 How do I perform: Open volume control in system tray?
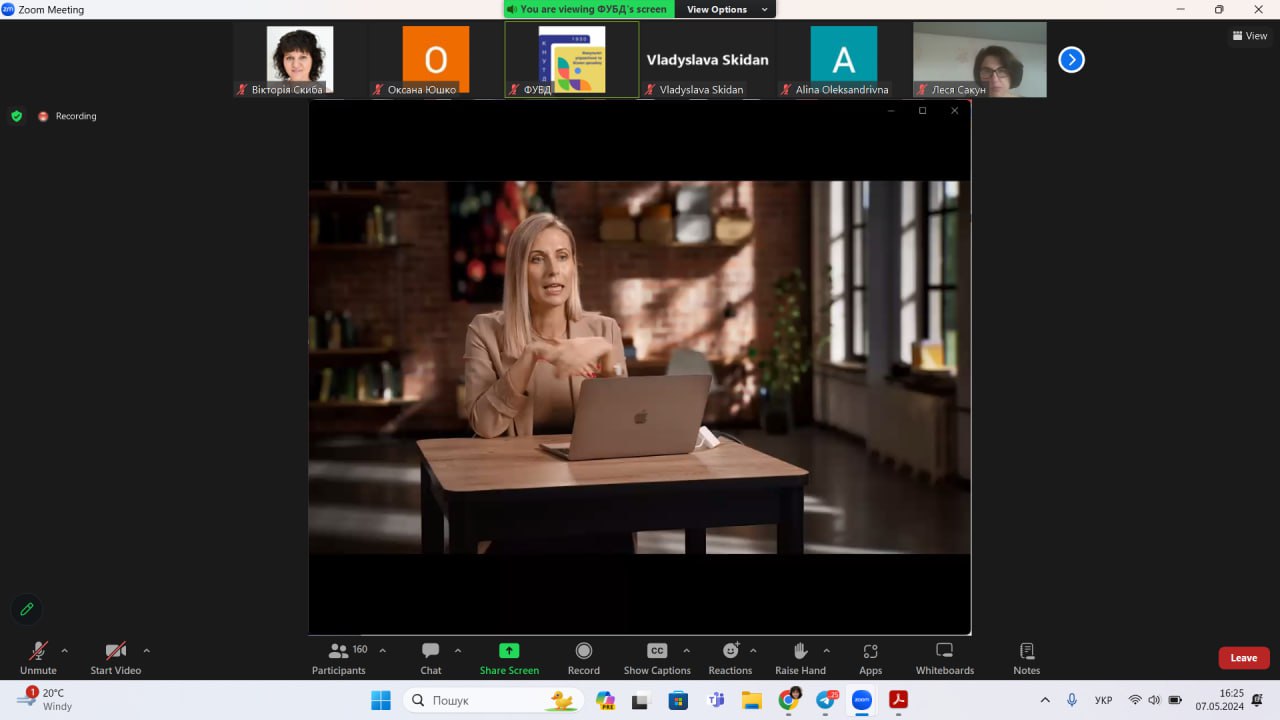1154,700
